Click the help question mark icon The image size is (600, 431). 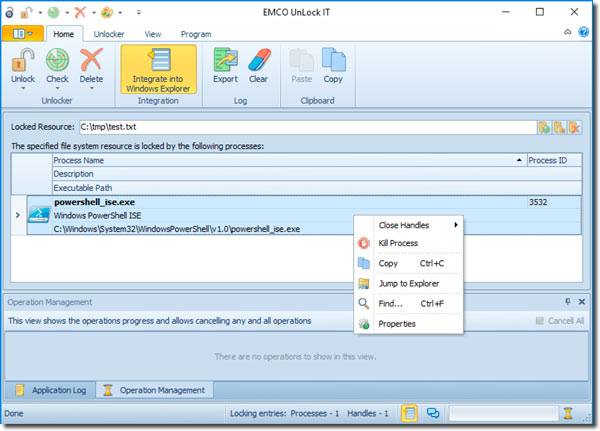pyautogui.click(x=584, y=32)
